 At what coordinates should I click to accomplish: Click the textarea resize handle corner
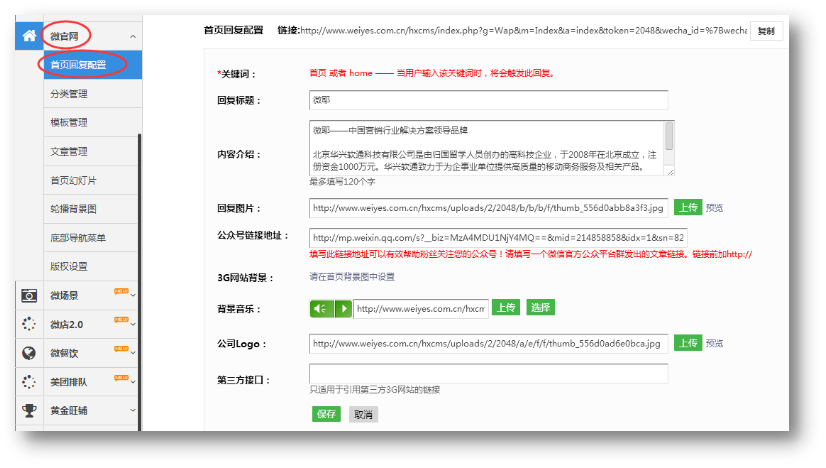coord(670,172)
